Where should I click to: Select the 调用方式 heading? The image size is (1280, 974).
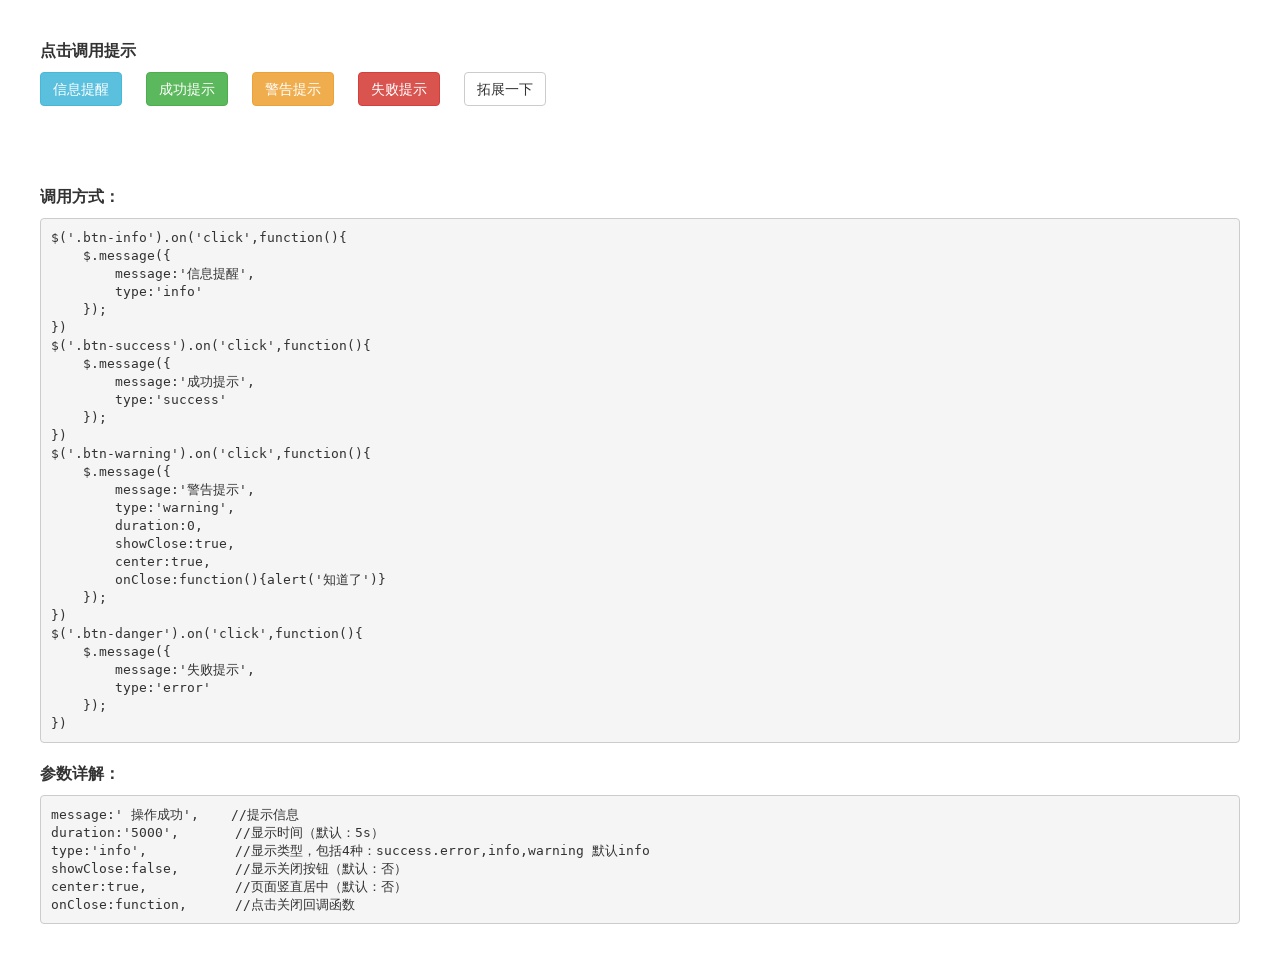click(x=80, y=197)
